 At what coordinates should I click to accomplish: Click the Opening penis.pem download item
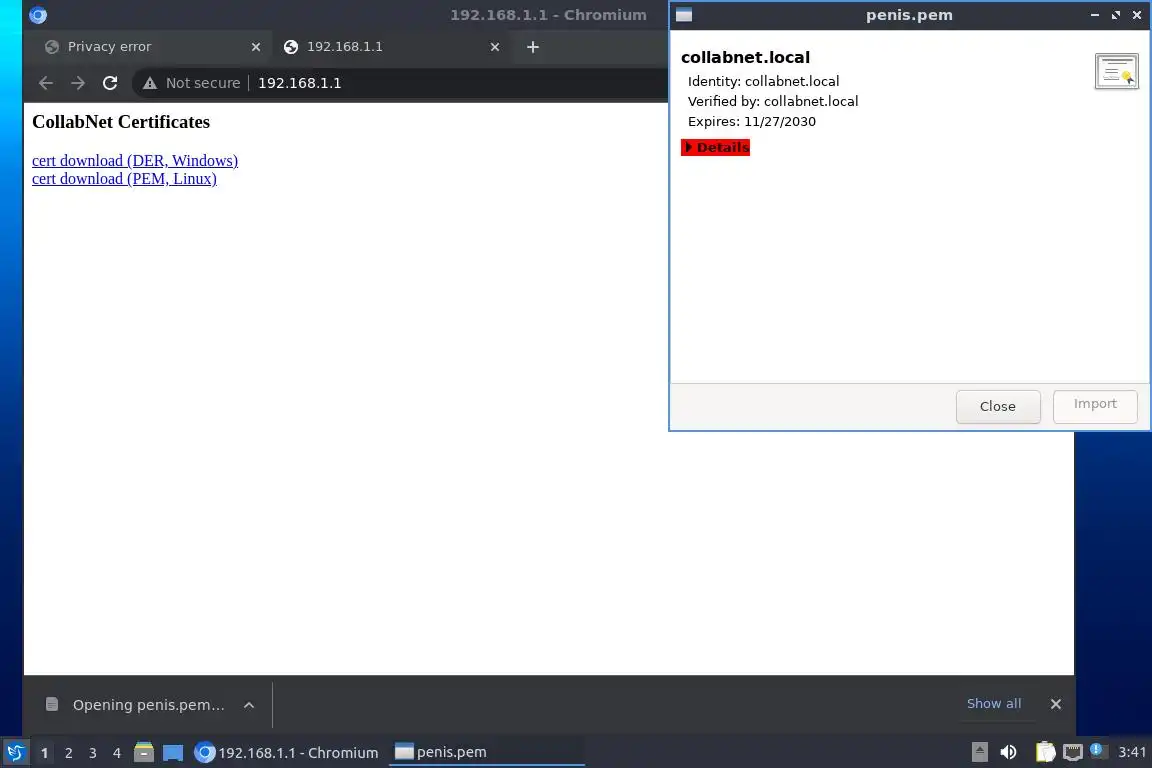pyautogui.click(x=148, y=705)
